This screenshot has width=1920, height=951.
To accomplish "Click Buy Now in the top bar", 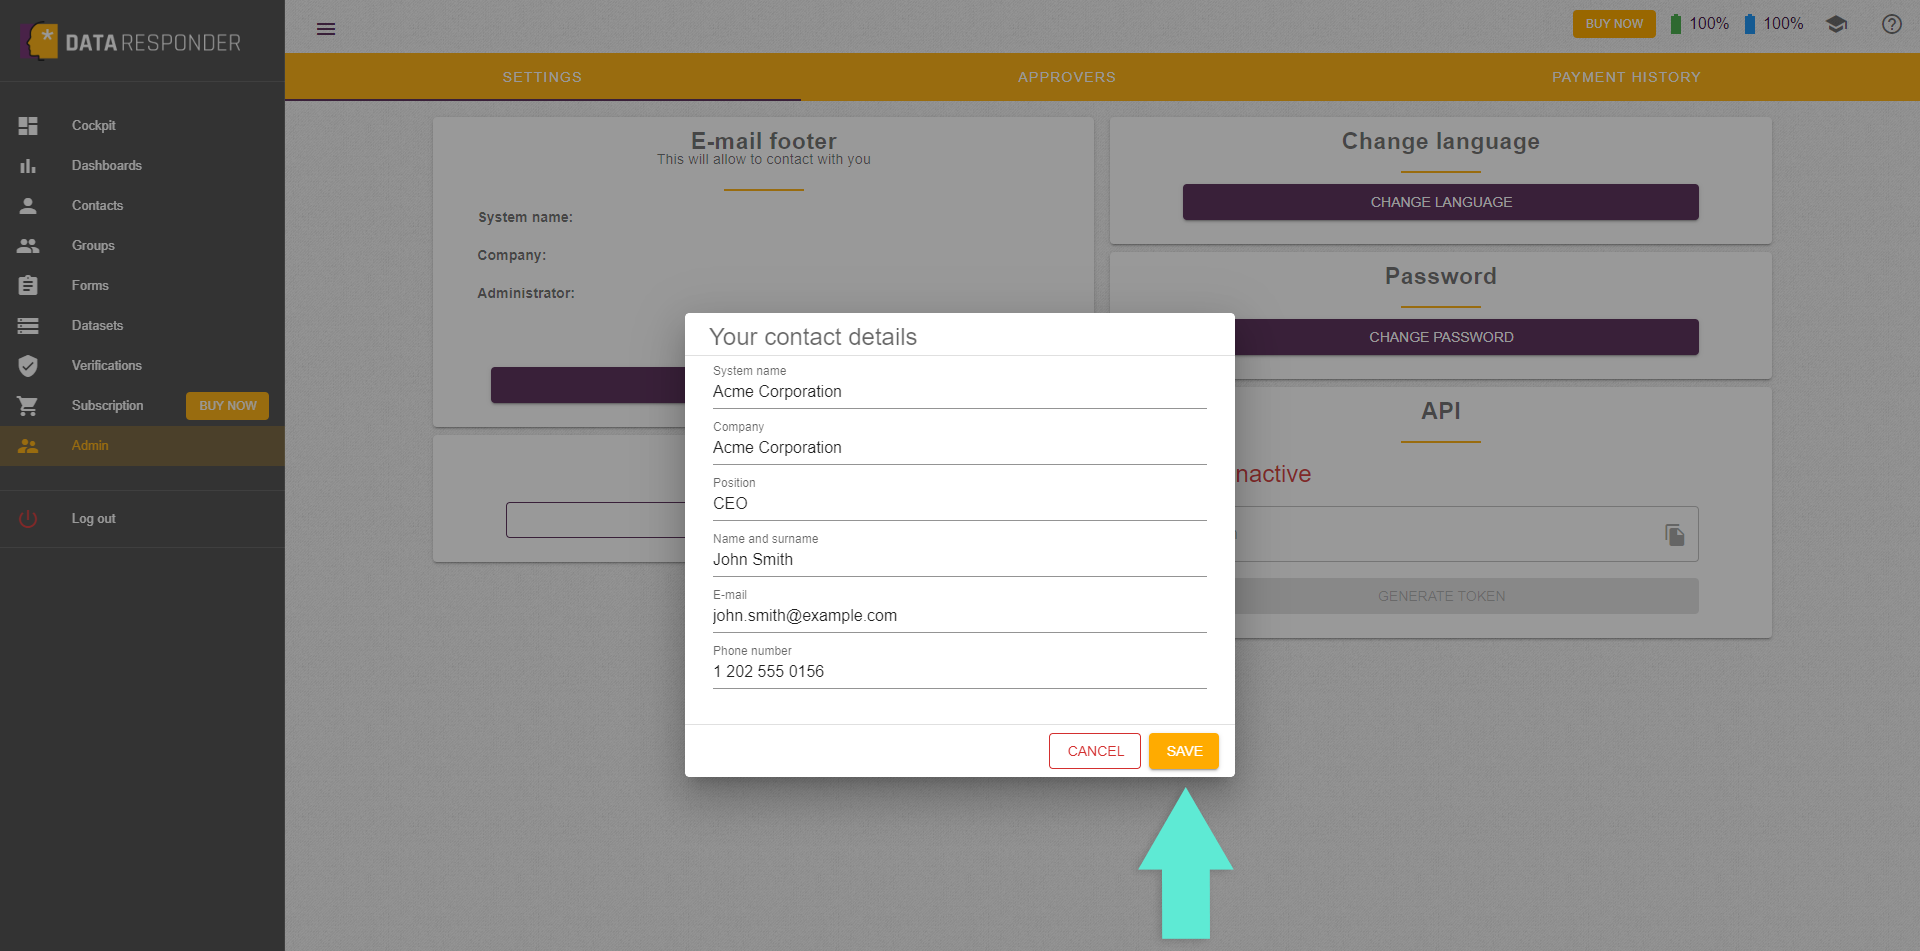I will [1614, 24].
